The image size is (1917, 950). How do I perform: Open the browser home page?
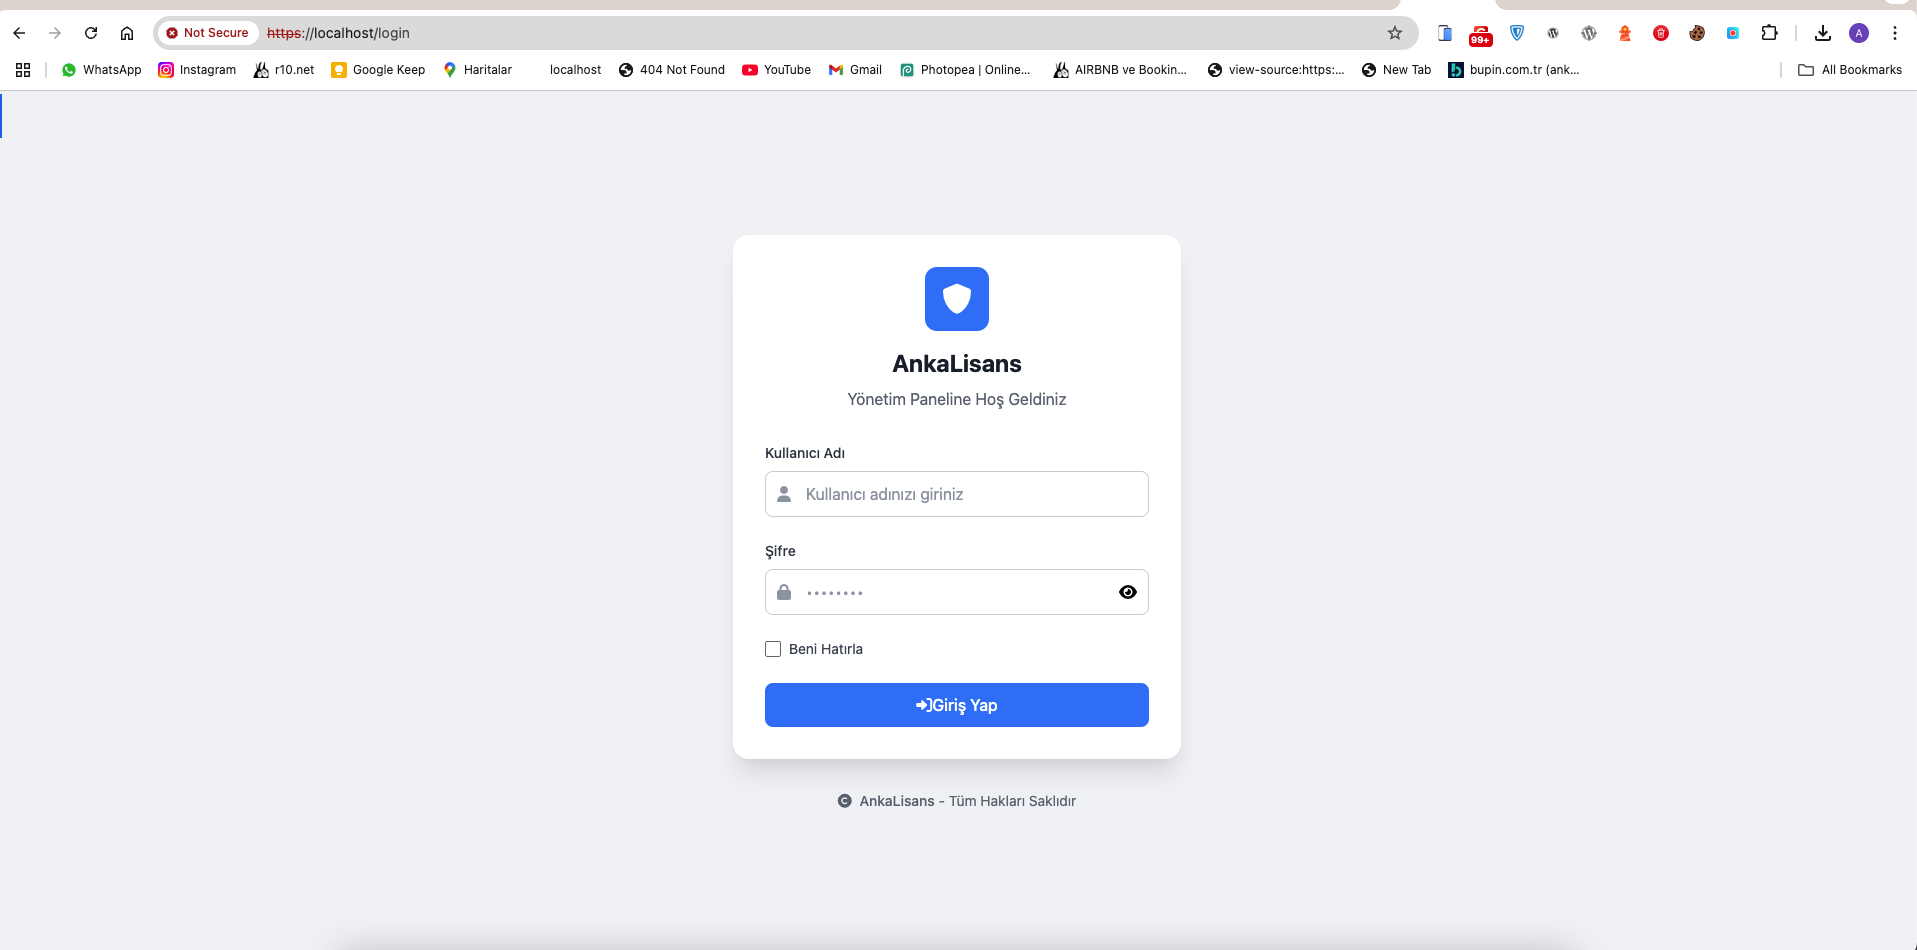click(127, 33)
